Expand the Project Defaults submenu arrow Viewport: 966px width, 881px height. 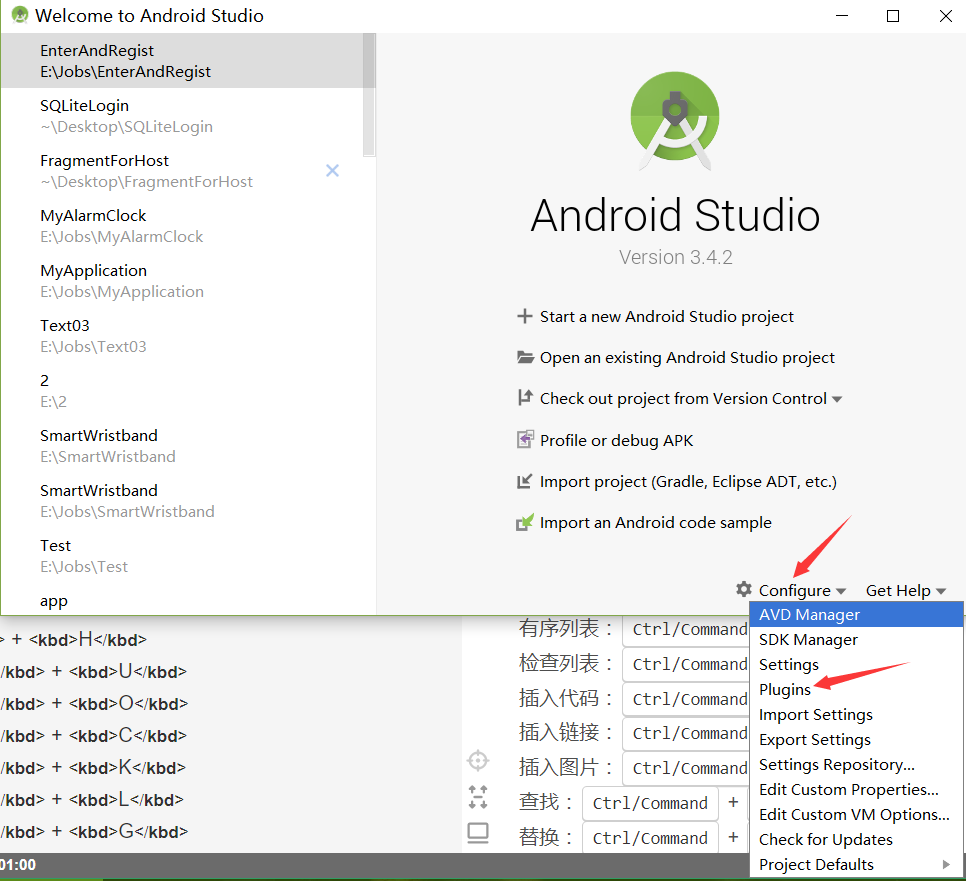(x=946, y=864)
